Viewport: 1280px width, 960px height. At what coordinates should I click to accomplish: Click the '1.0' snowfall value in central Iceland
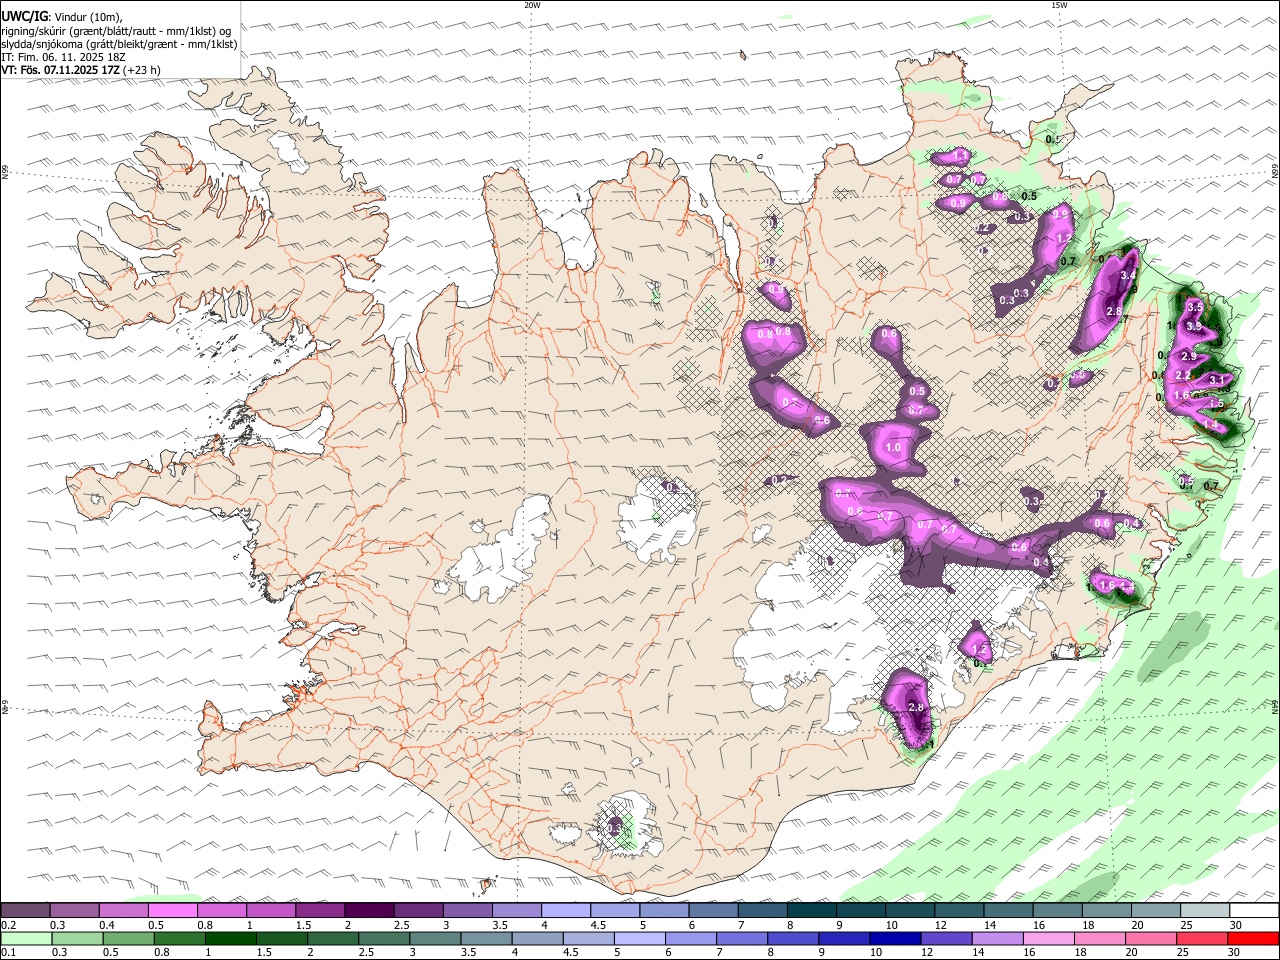(893, 448)
